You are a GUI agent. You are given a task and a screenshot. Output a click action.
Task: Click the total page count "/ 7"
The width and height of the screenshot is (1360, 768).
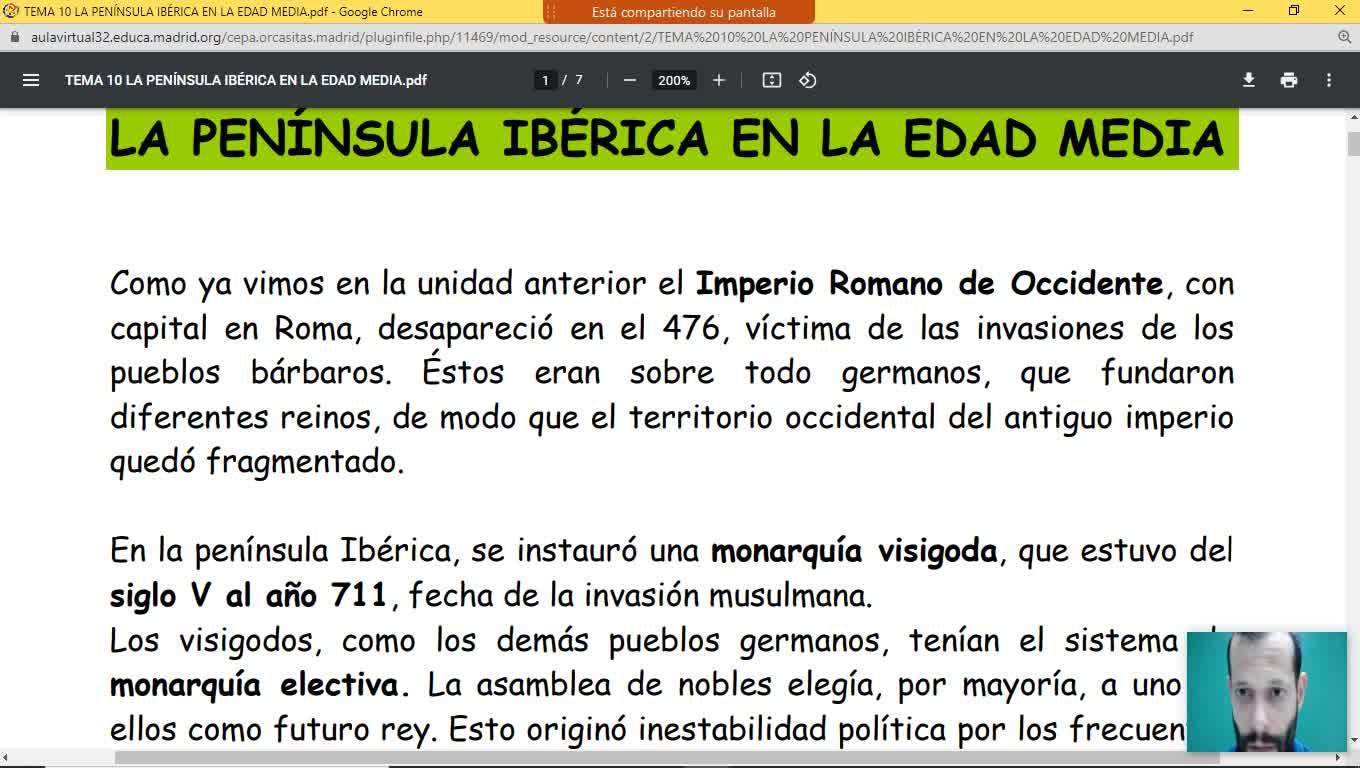pos(573,80)
